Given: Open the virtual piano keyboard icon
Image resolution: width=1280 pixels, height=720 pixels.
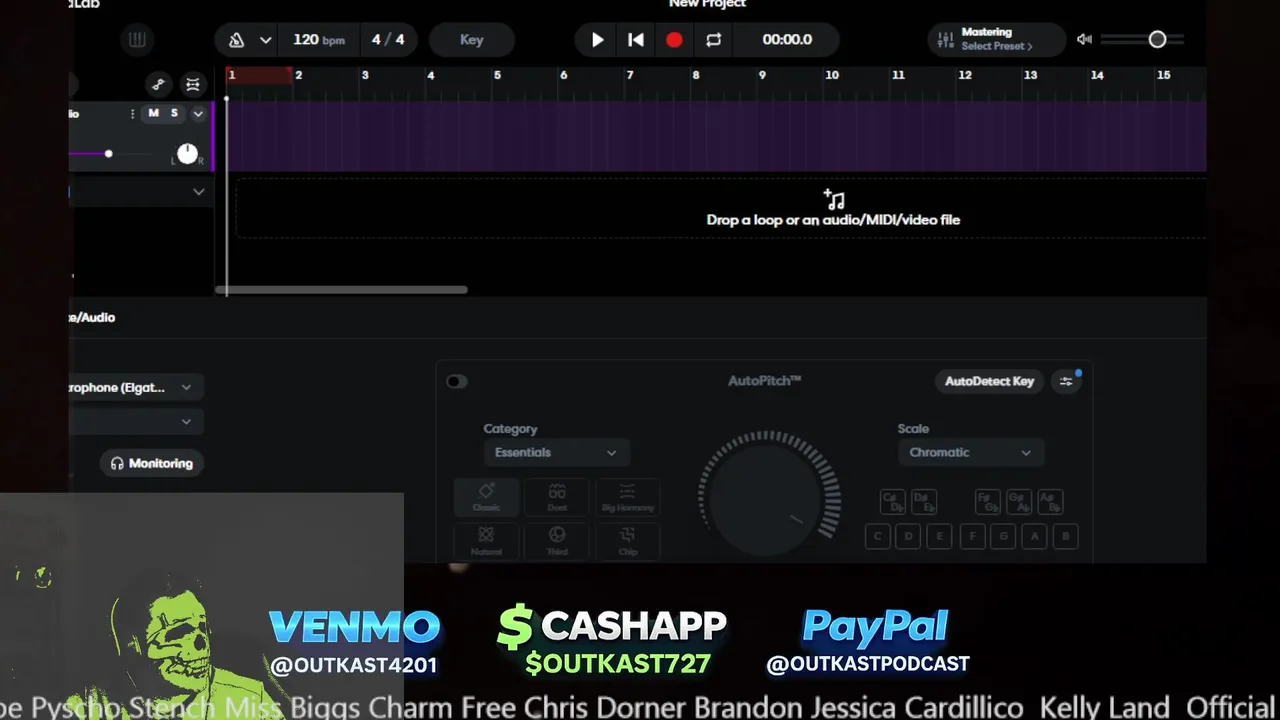Looking at the screenshot, I should point(137,40).
